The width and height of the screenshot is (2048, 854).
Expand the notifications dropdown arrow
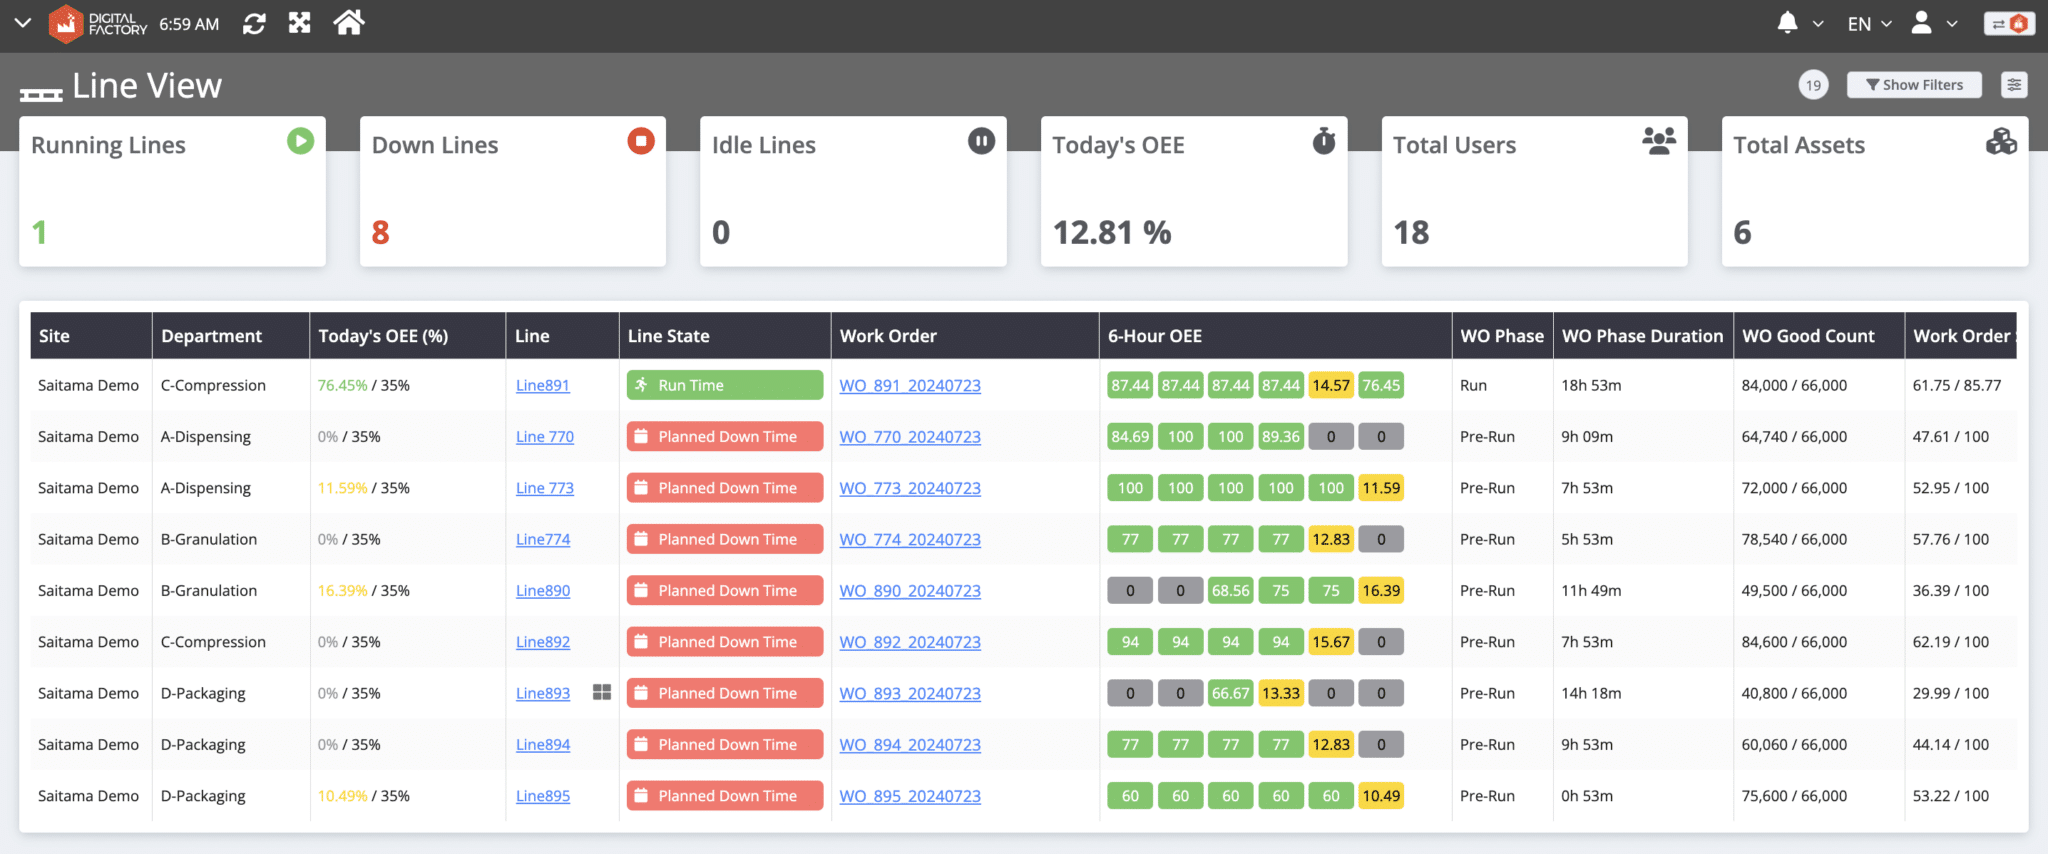1818,24
